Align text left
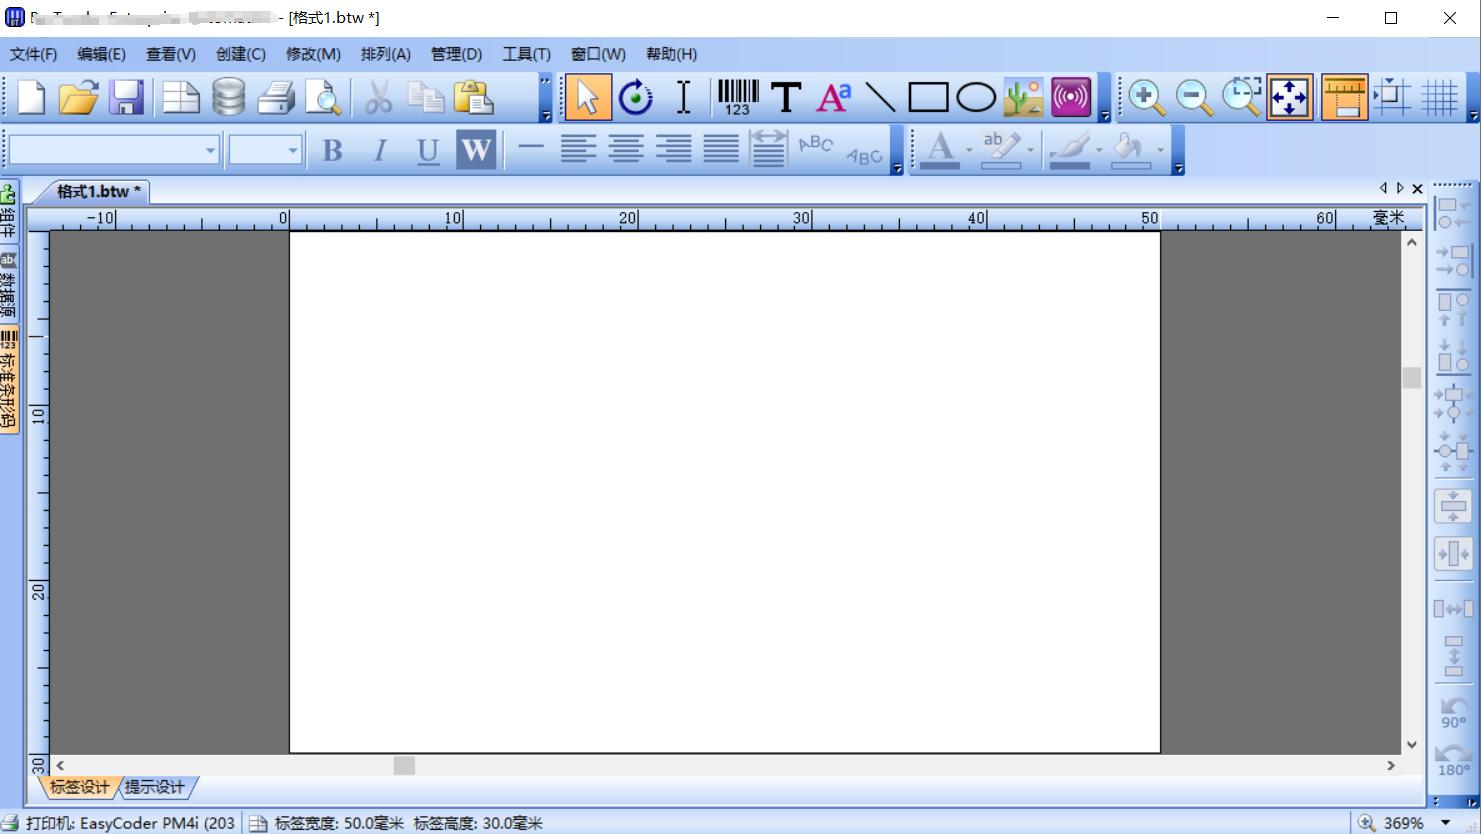 (x=578, y=150)
